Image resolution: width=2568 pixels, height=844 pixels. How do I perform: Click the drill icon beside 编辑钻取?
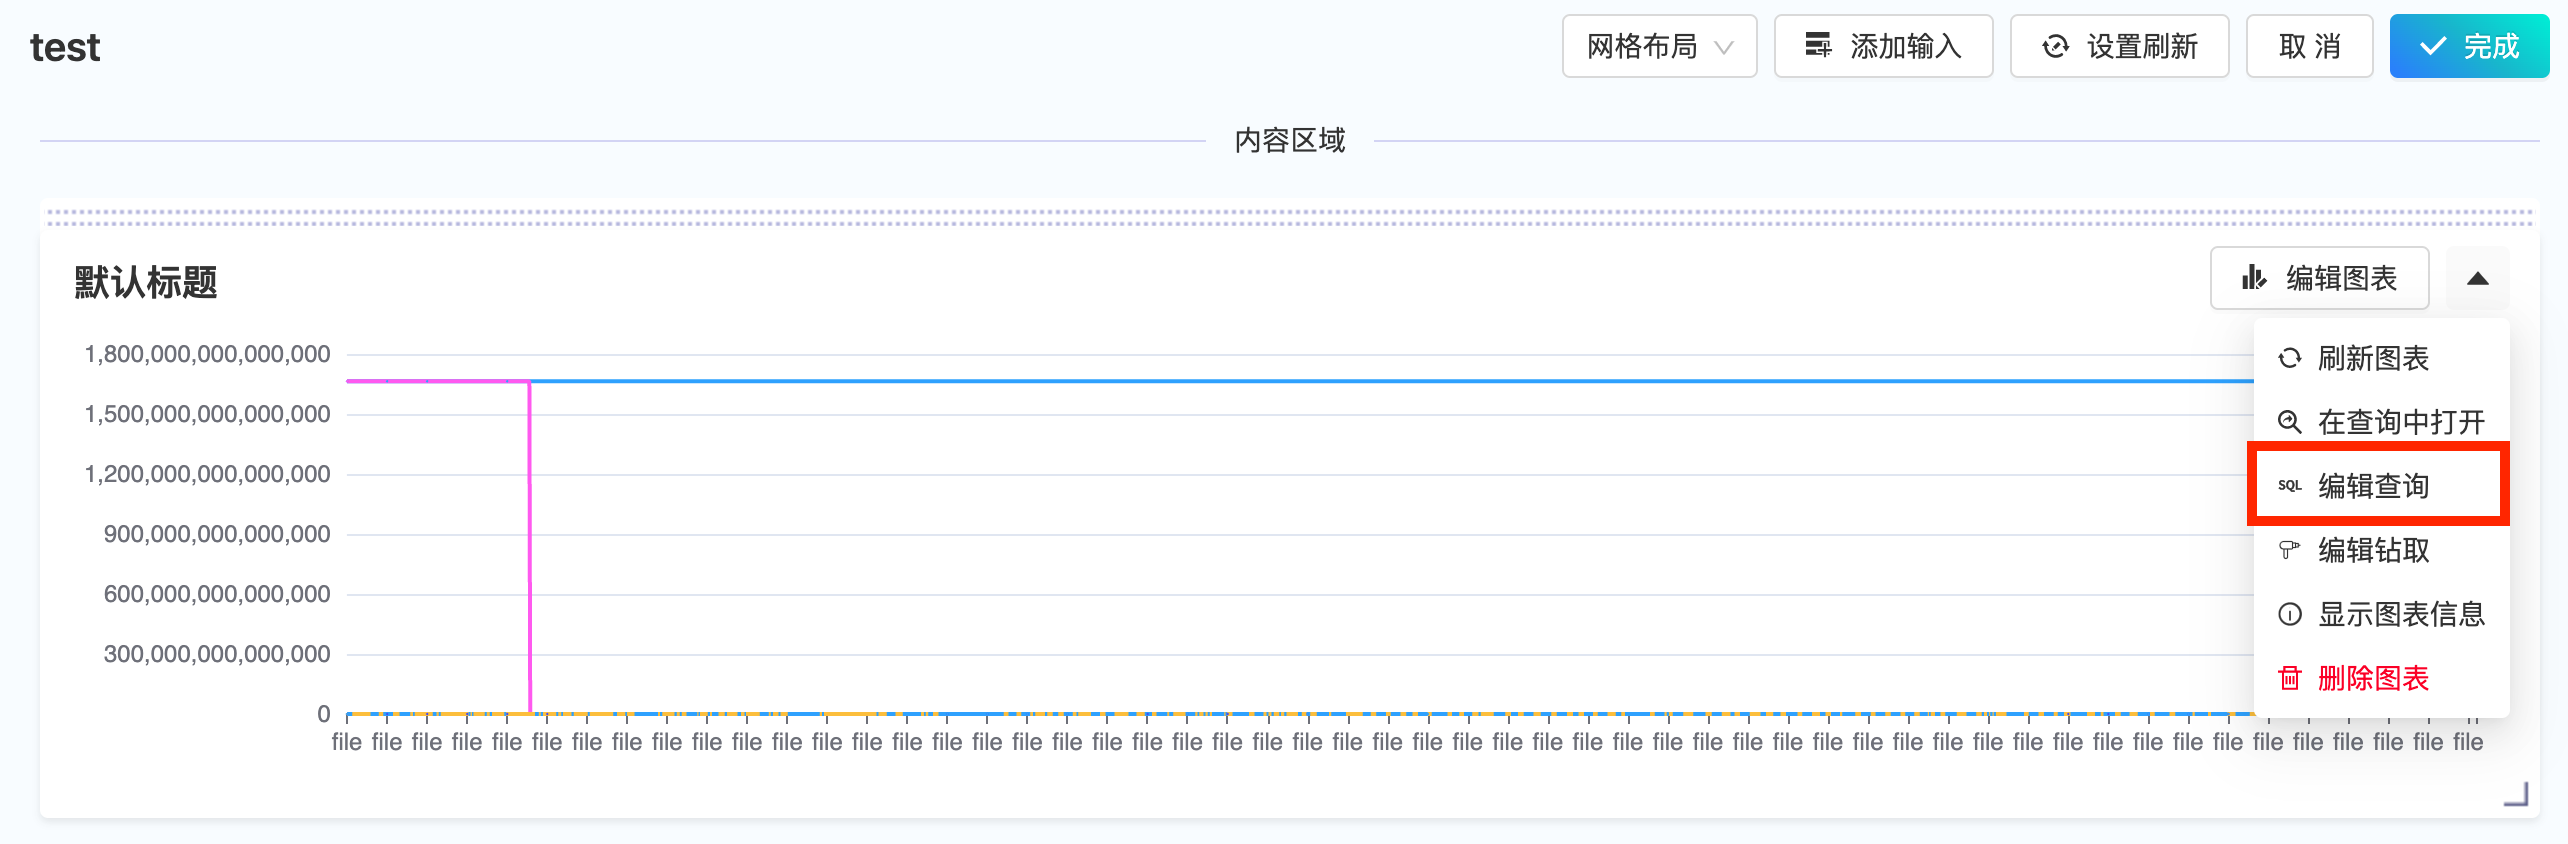[2289, 550]
